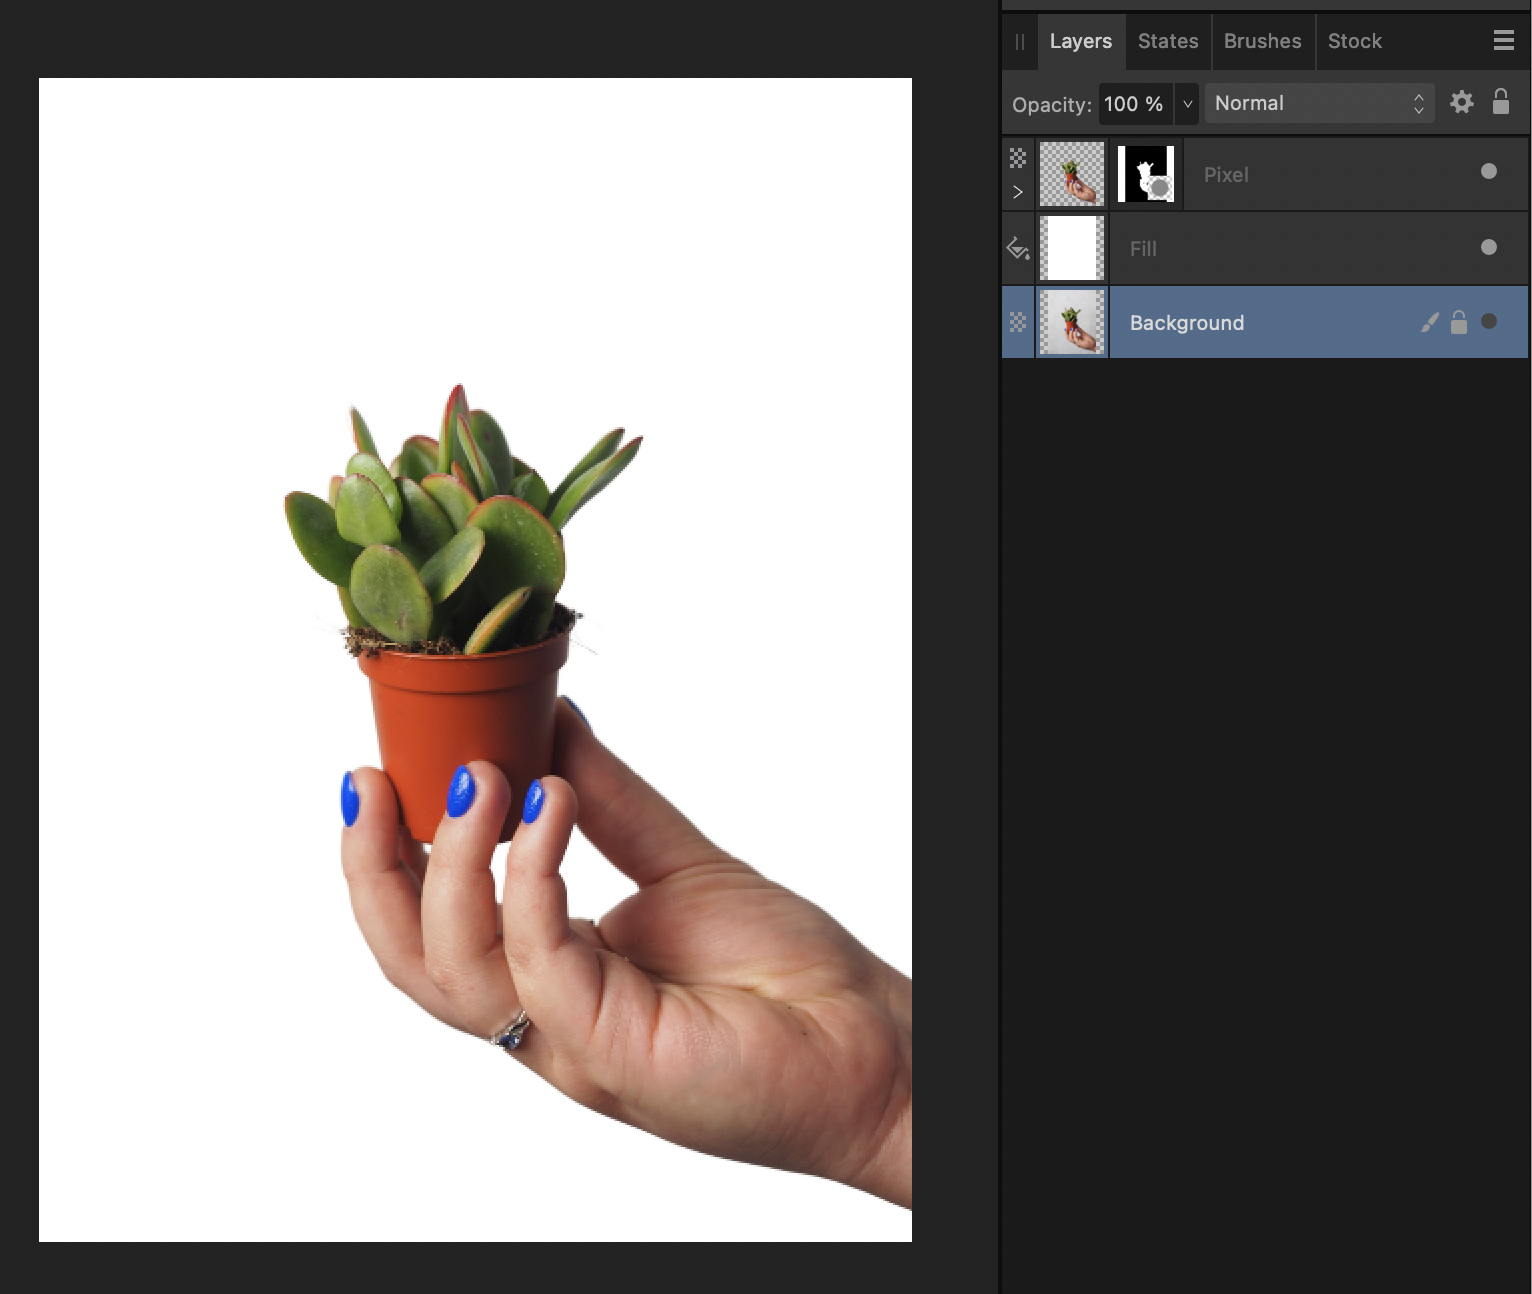
Task: Switch to the Layers tab
Action: pyautogui.click(x=1081, y=41)
